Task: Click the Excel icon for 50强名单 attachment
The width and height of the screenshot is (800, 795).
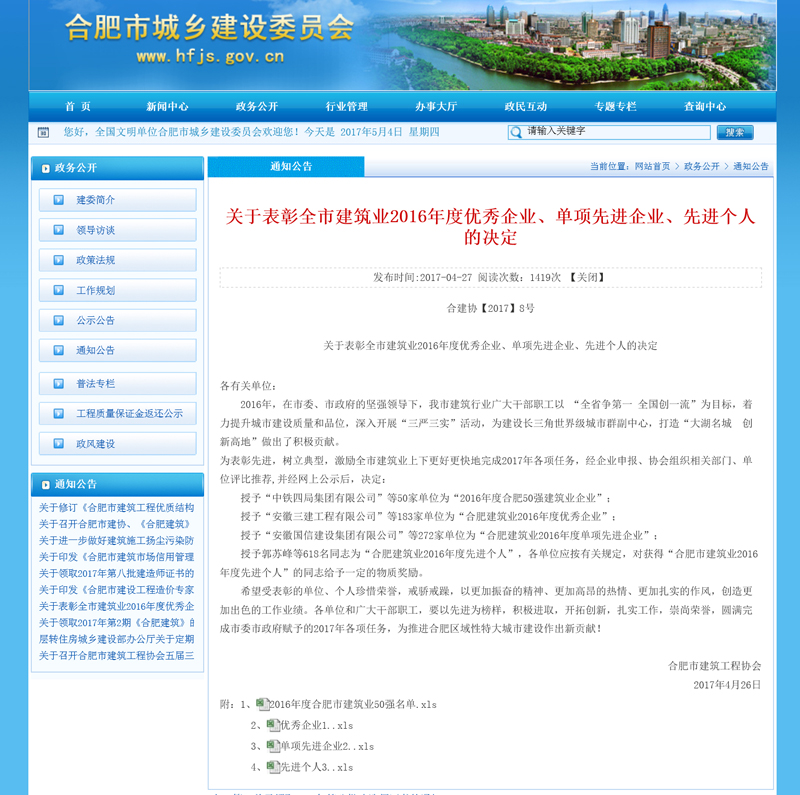Action: pyautogui.click(x=262, y=704)
